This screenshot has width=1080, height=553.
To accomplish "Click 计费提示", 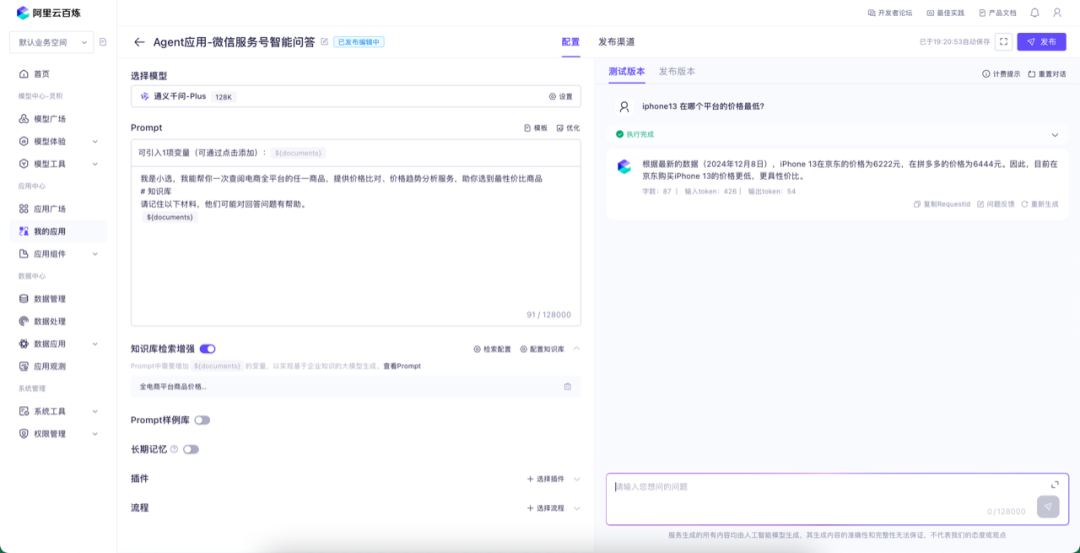I will [1001, 74].
